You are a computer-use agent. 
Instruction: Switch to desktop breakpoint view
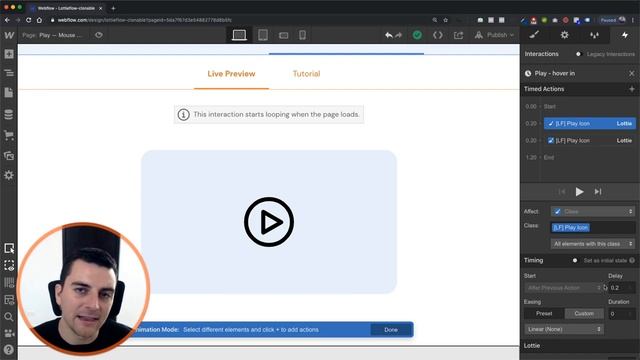(239, 35)
